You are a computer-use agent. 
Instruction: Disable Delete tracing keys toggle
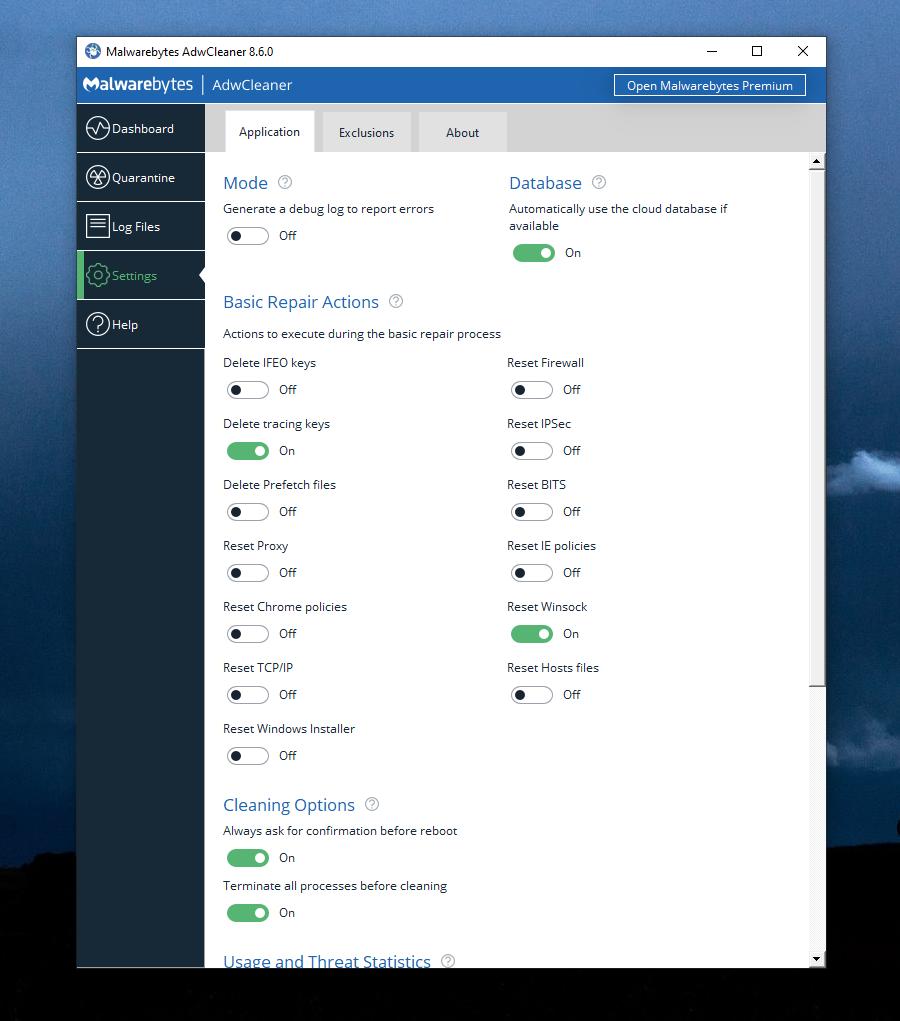[247, 451]
